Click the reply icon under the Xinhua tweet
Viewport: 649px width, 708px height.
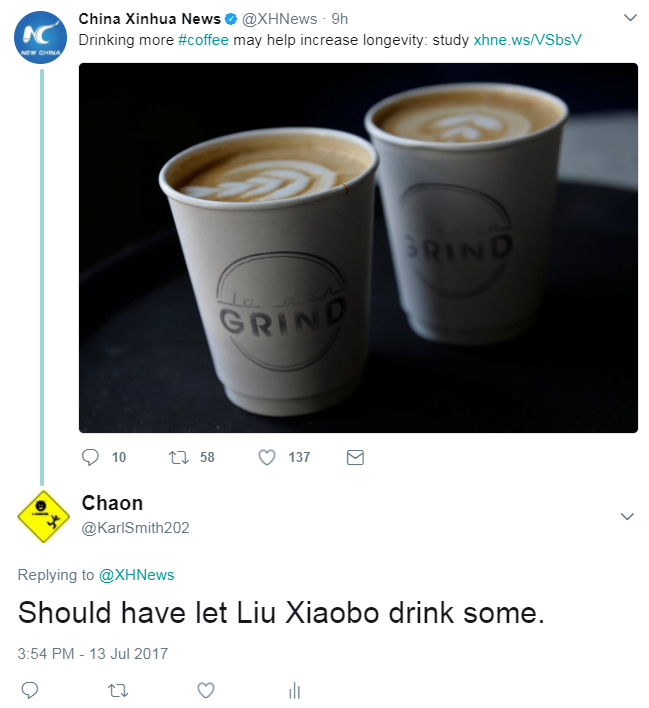point(90,457)
